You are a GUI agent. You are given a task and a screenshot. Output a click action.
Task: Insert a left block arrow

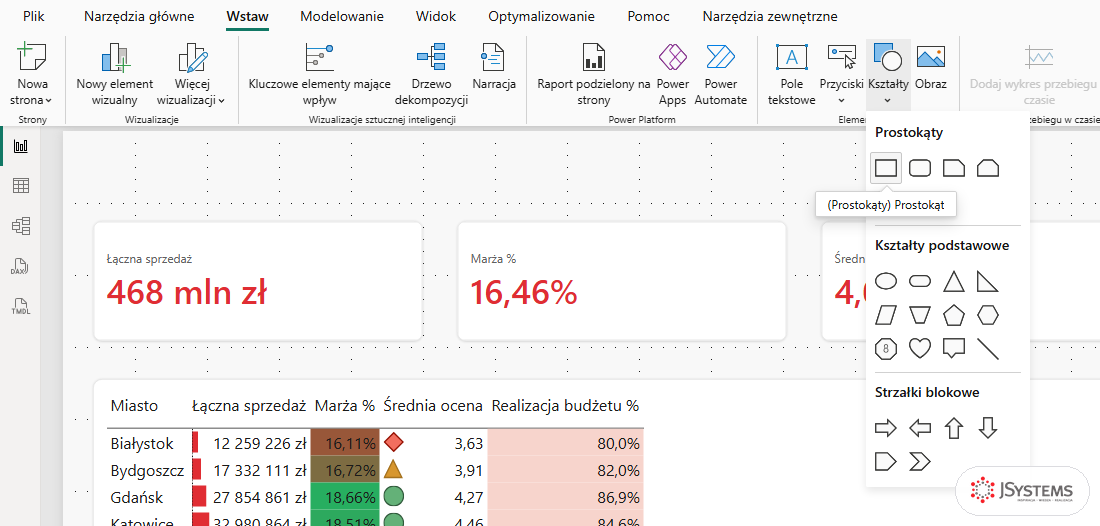(x=920, y=427)
